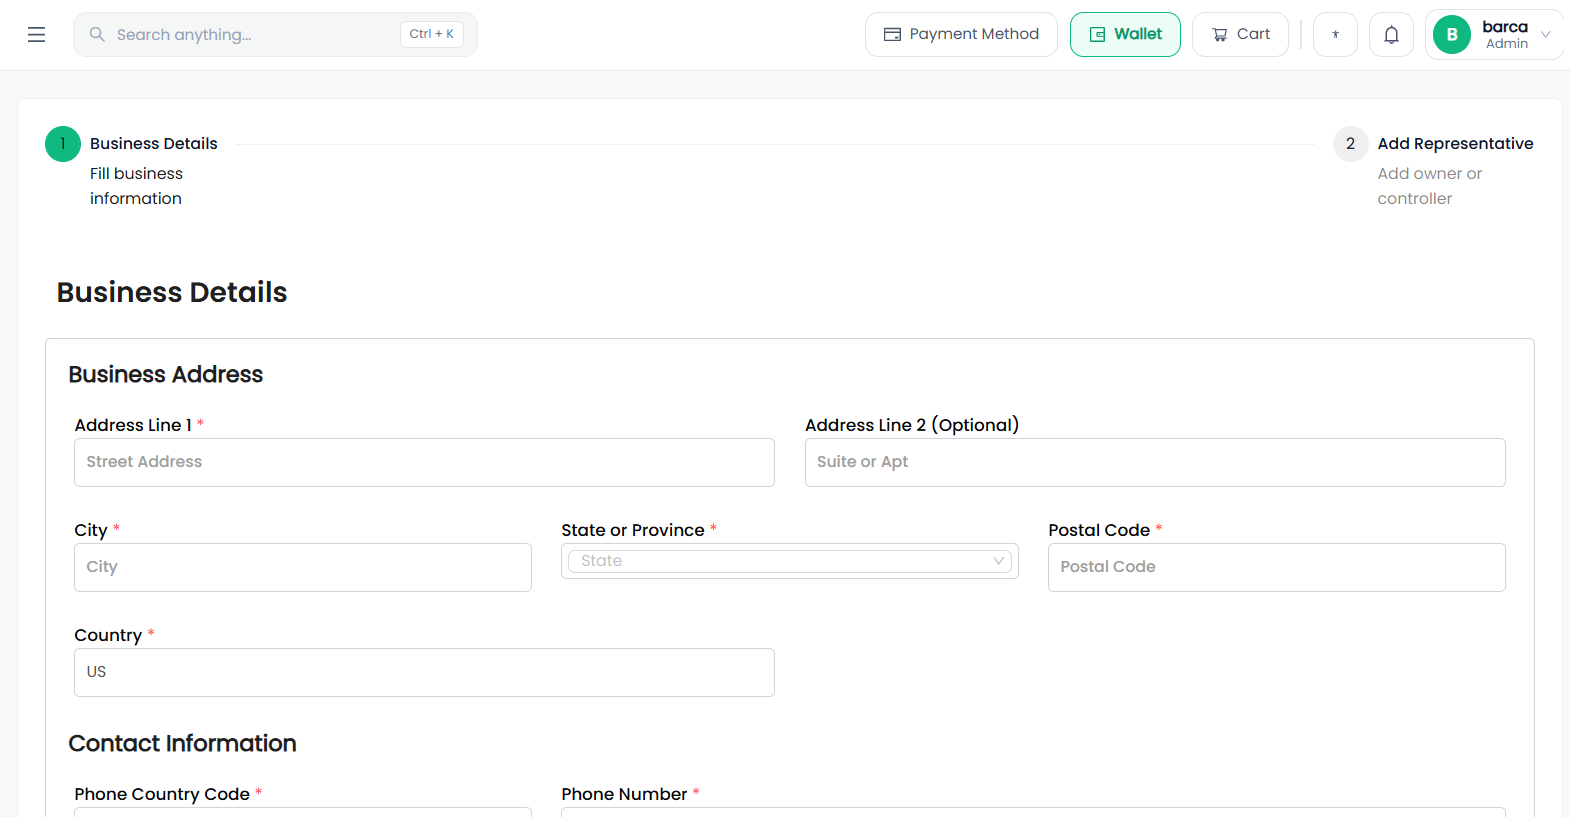The image size is (1570, 817).
Task: Click the "Business Details" page heading
Action: click(x=172, y=292)
